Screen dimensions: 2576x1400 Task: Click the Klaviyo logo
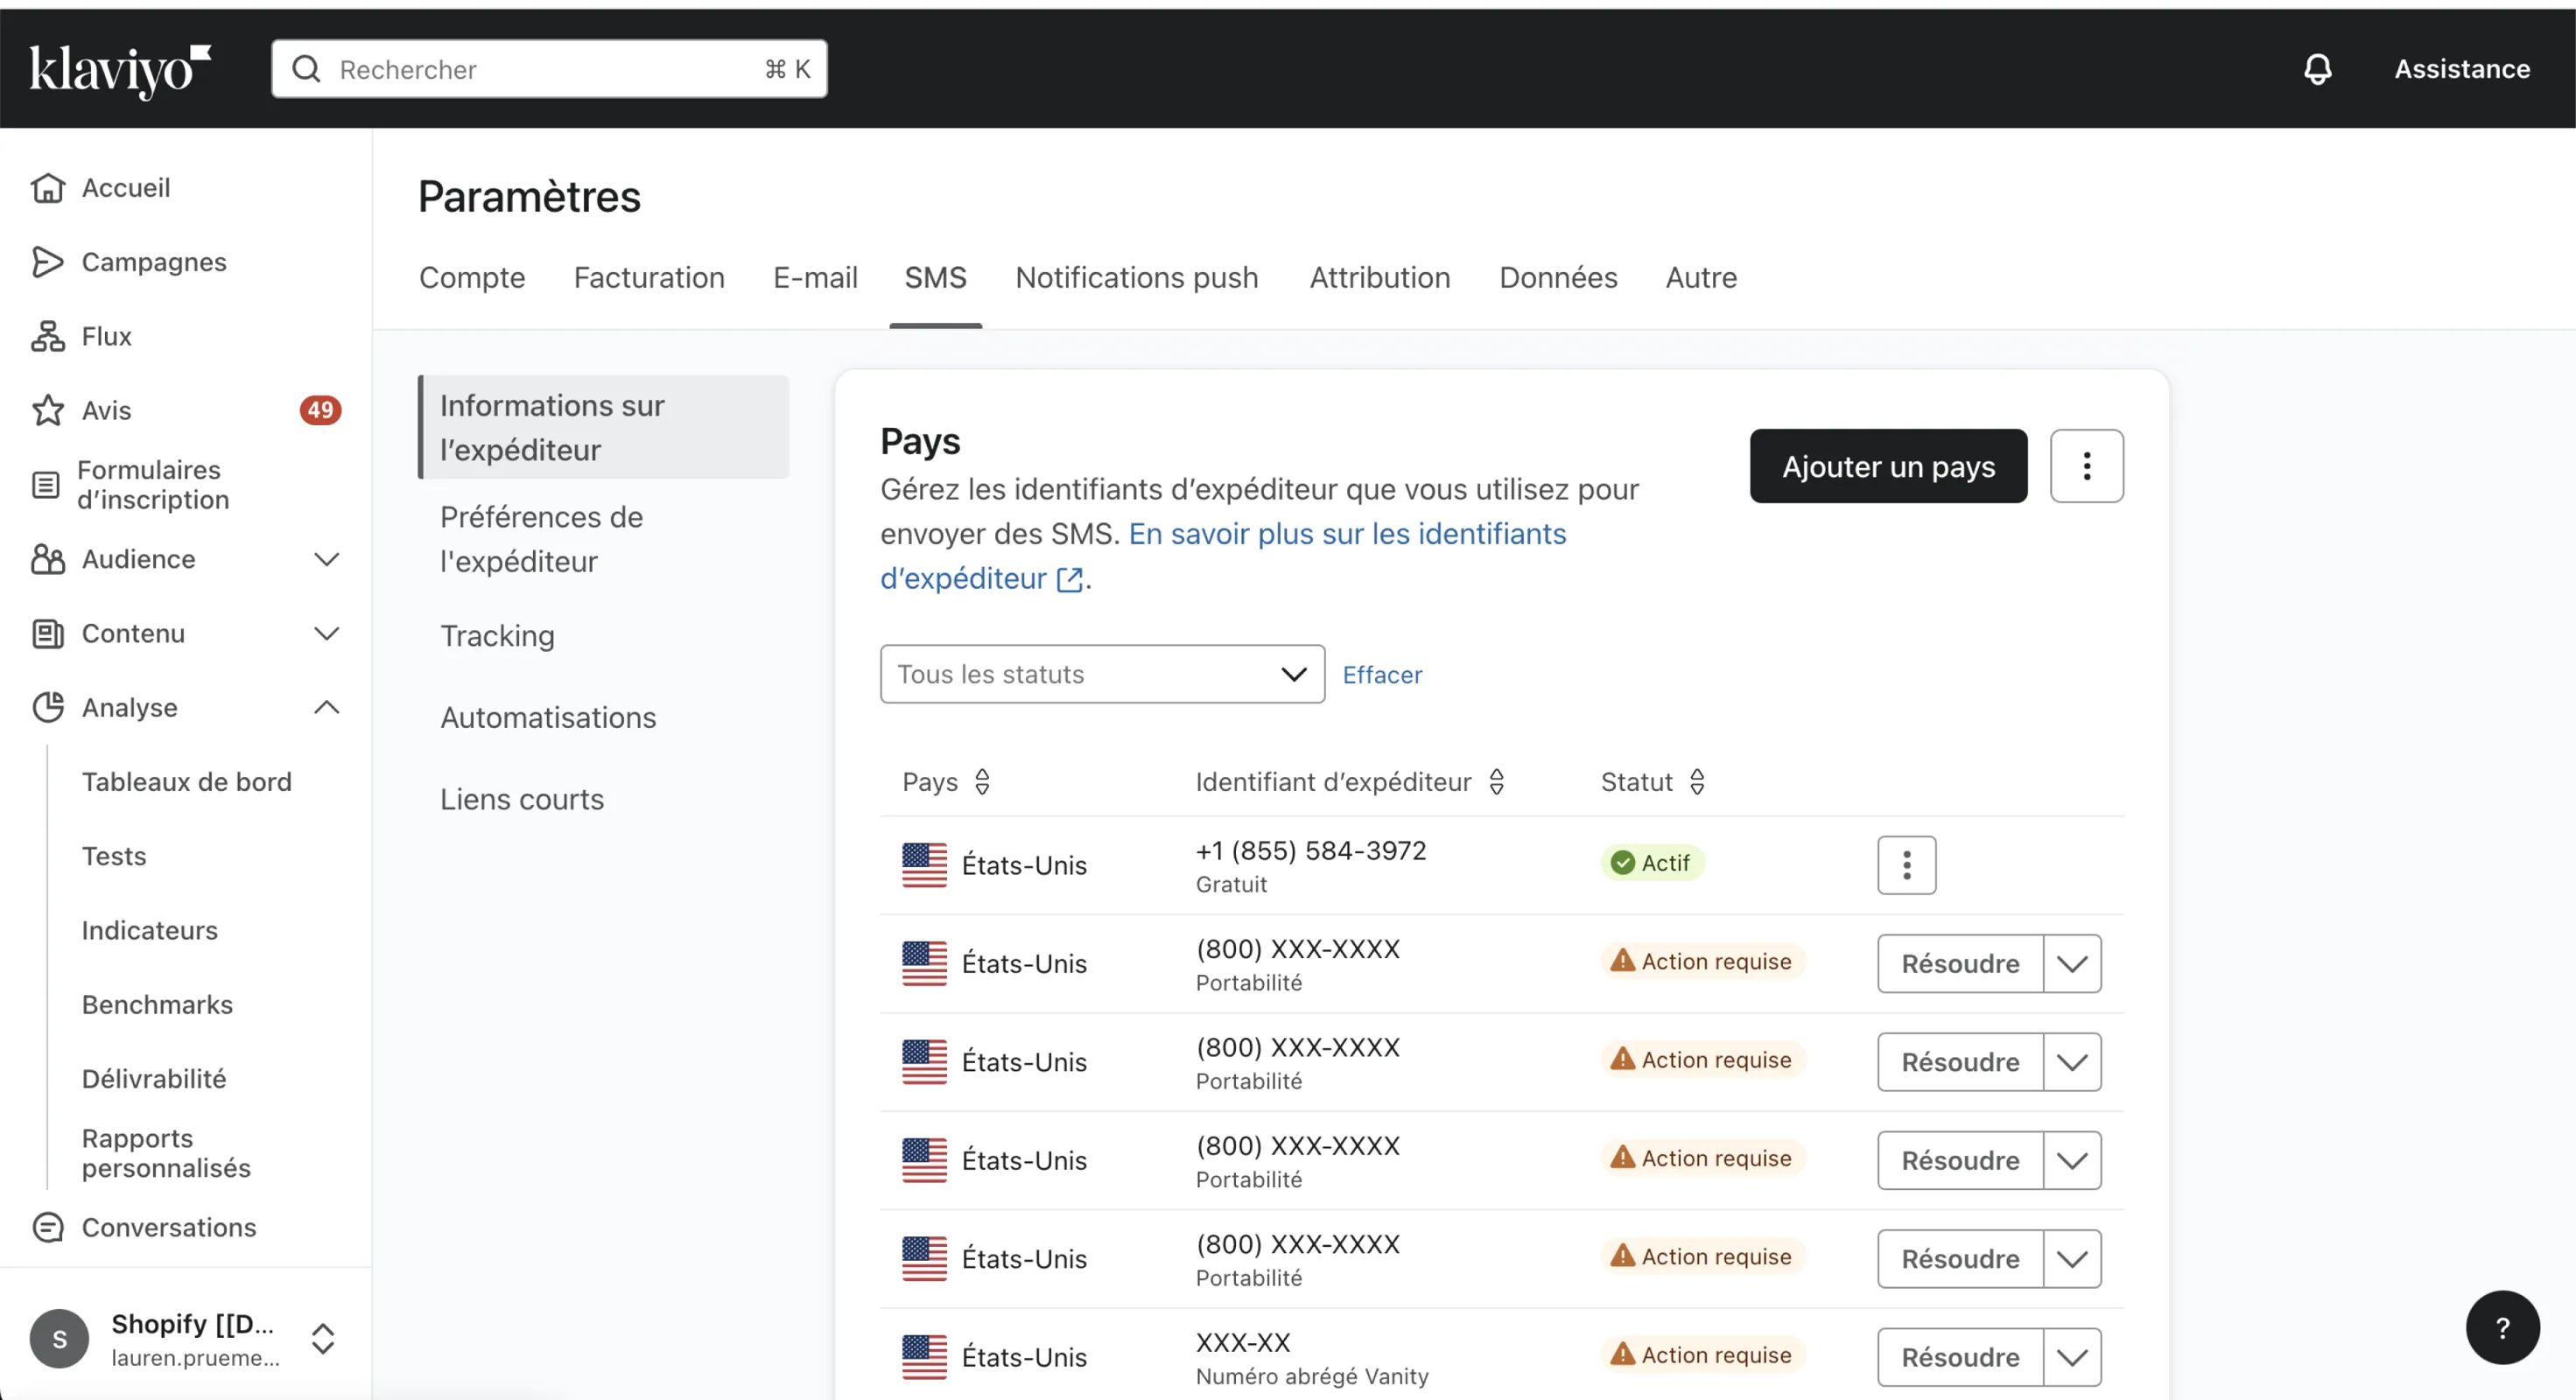point(120,70)
